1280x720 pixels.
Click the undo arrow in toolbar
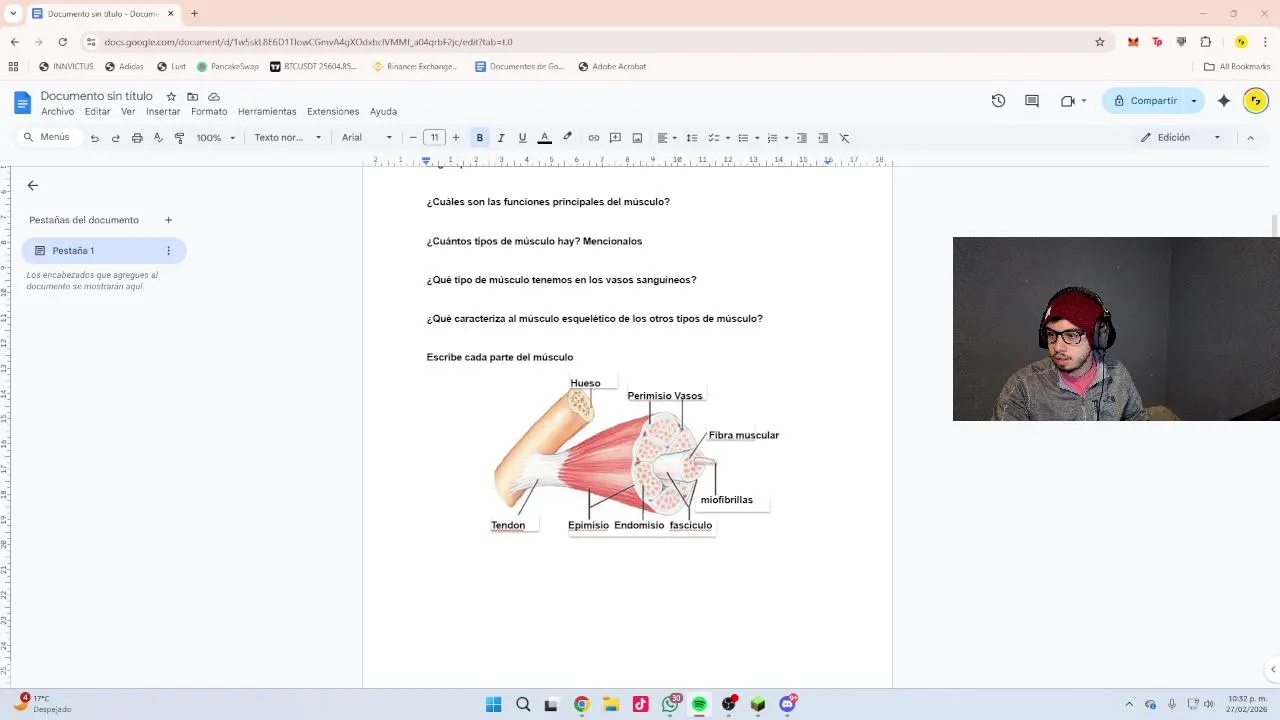click(95, 138)
